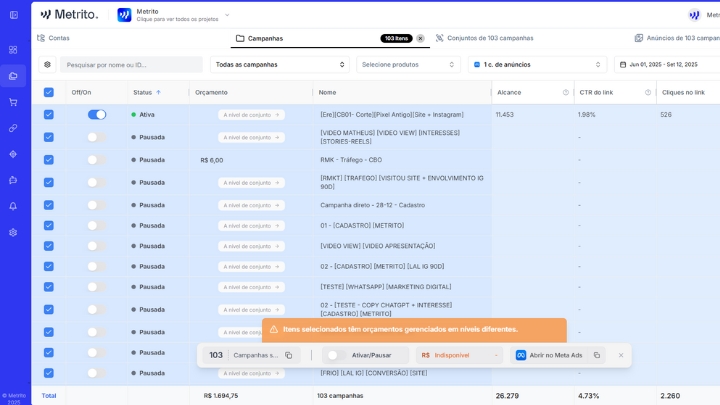The image size is (720, 405).
Task: Open A nível de conjunto for [FRIO] [LAL IG] row
Action: pyautogui.click(x=251, y=373)
